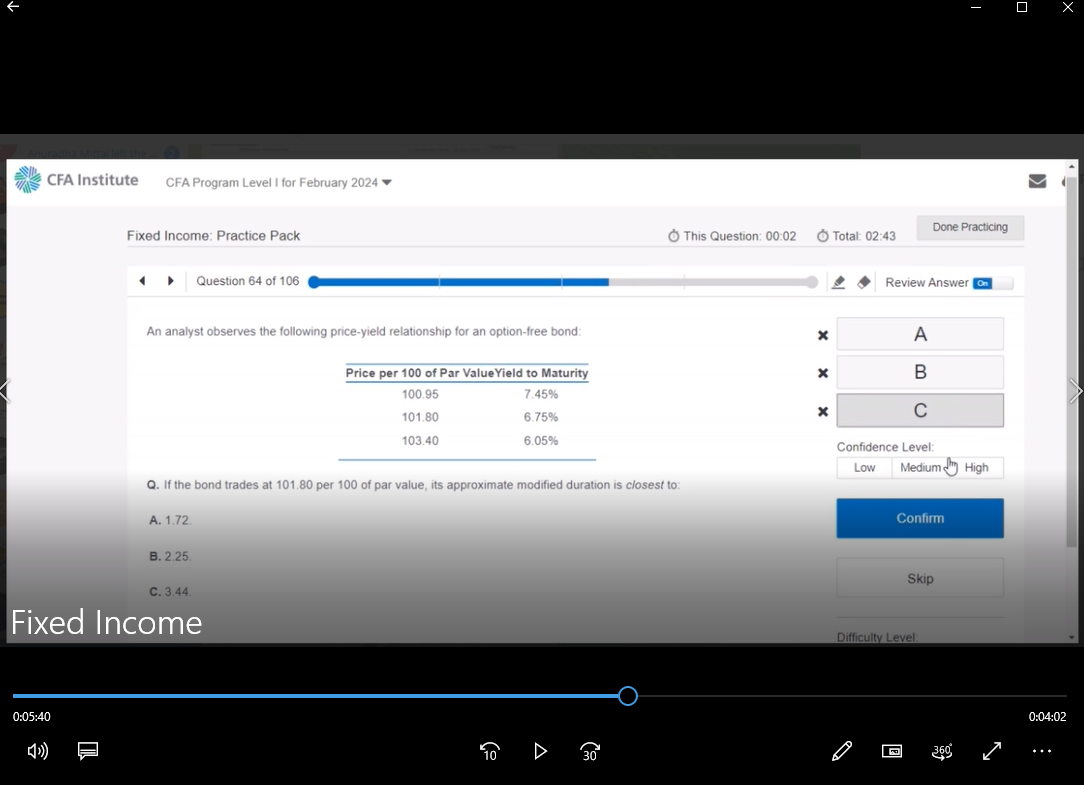Select High confidence level

[x=976, y=468]
